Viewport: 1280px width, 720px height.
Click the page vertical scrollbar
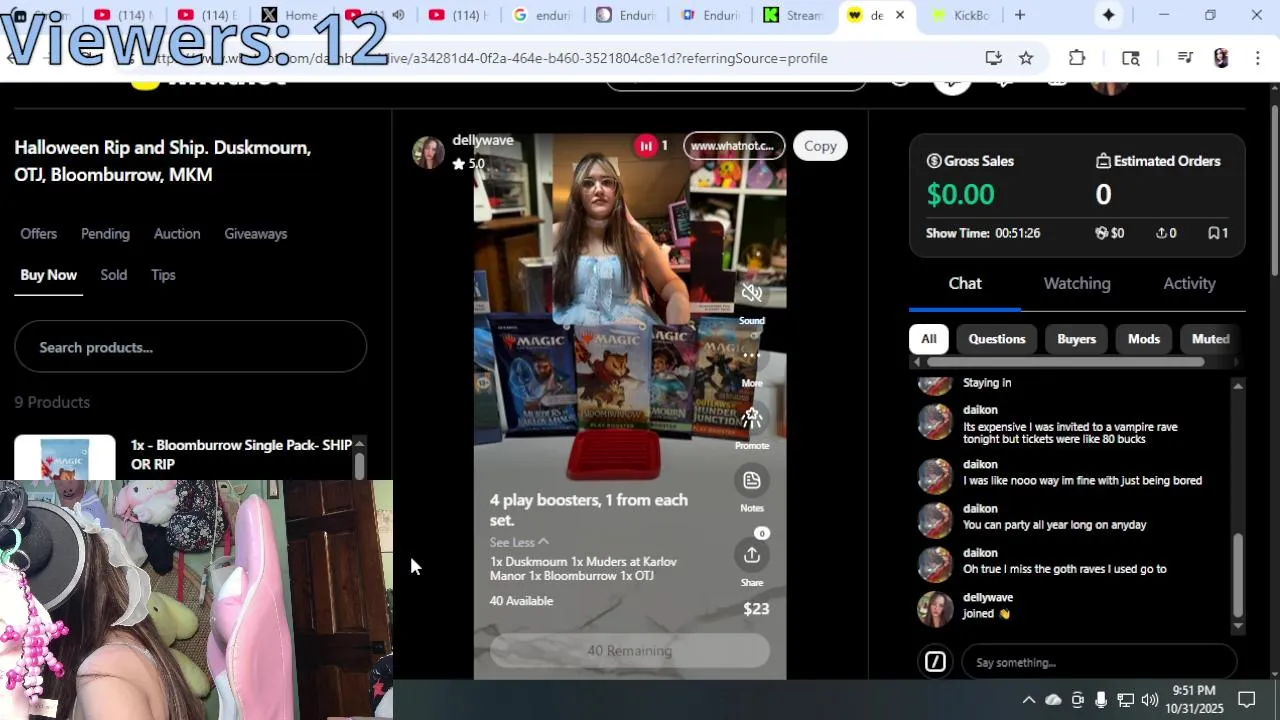click(1274, 190)
